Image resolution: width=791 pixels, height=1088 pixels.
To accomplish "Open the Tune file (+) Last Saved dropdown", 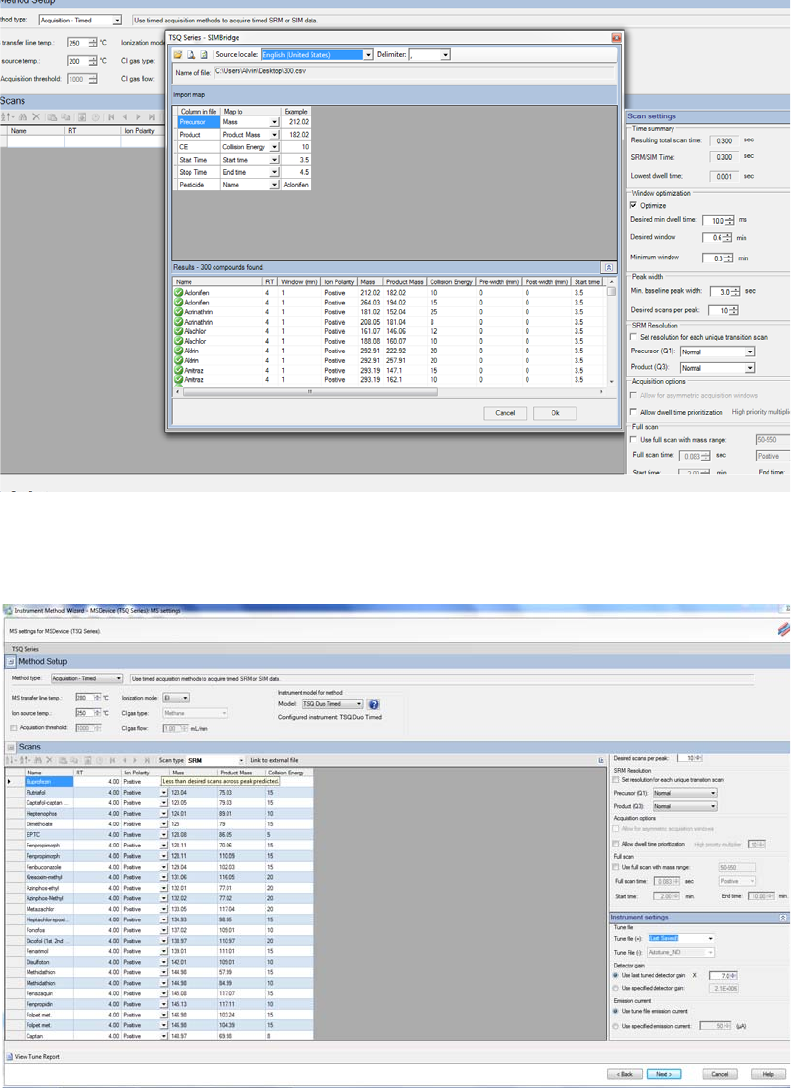I will (711, 938).
